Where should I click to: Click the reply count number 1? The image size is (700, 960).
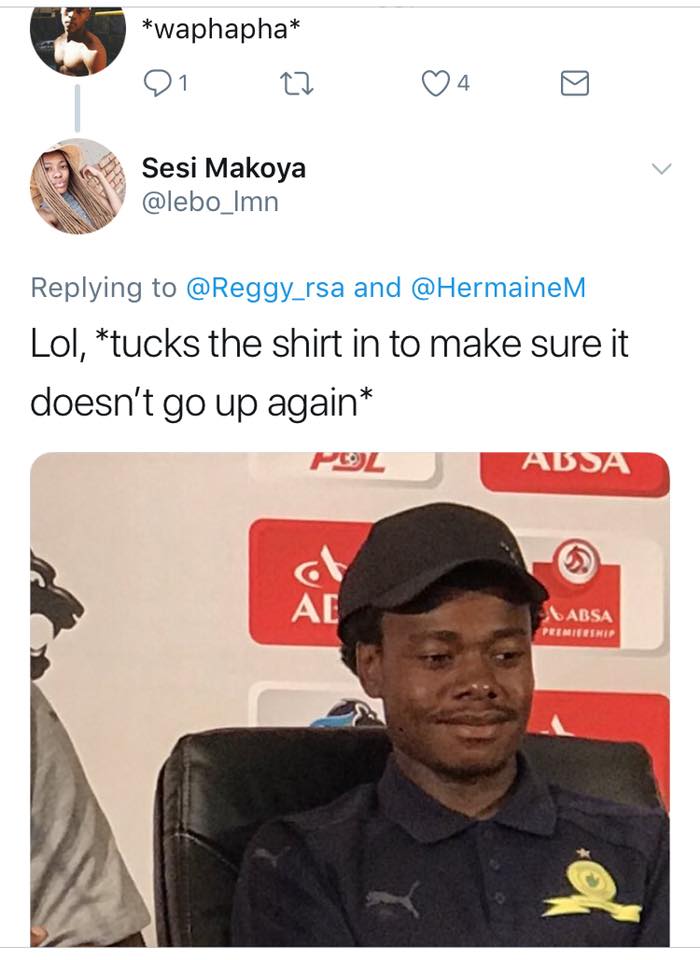183,83
